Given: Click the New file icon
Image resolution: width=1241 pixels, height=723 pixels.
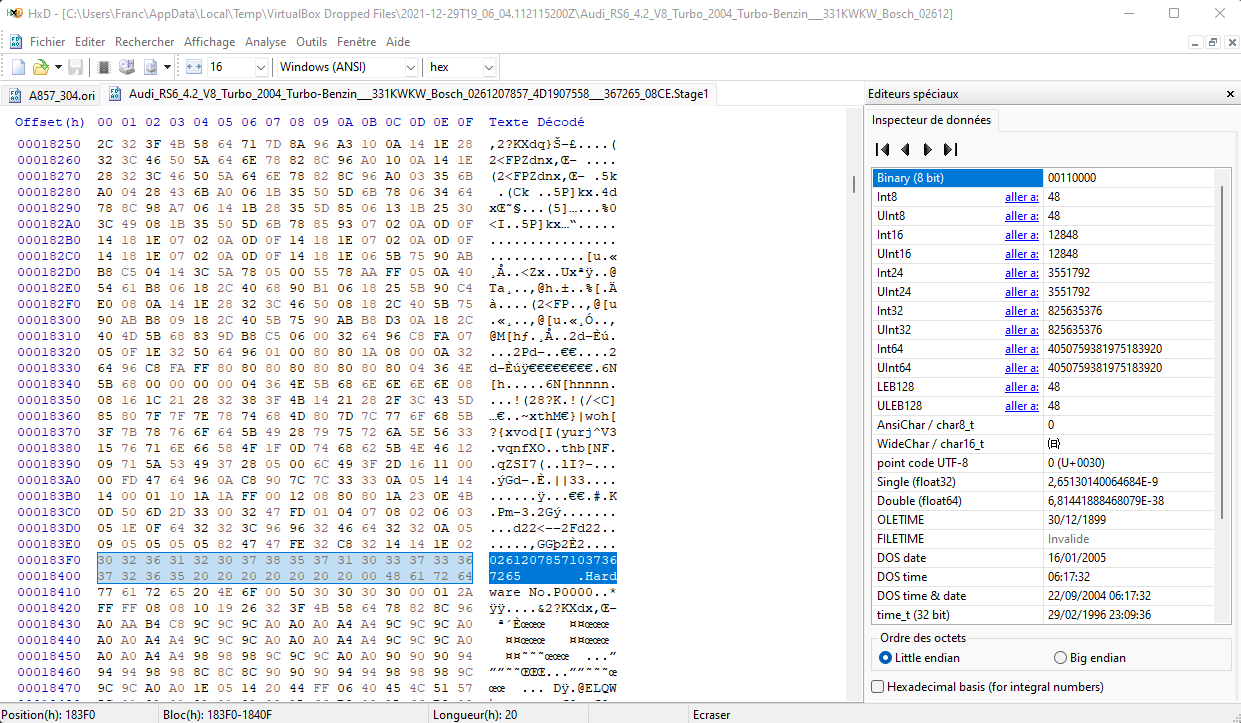Looking at the screenshot, I should tap(18, 67).
